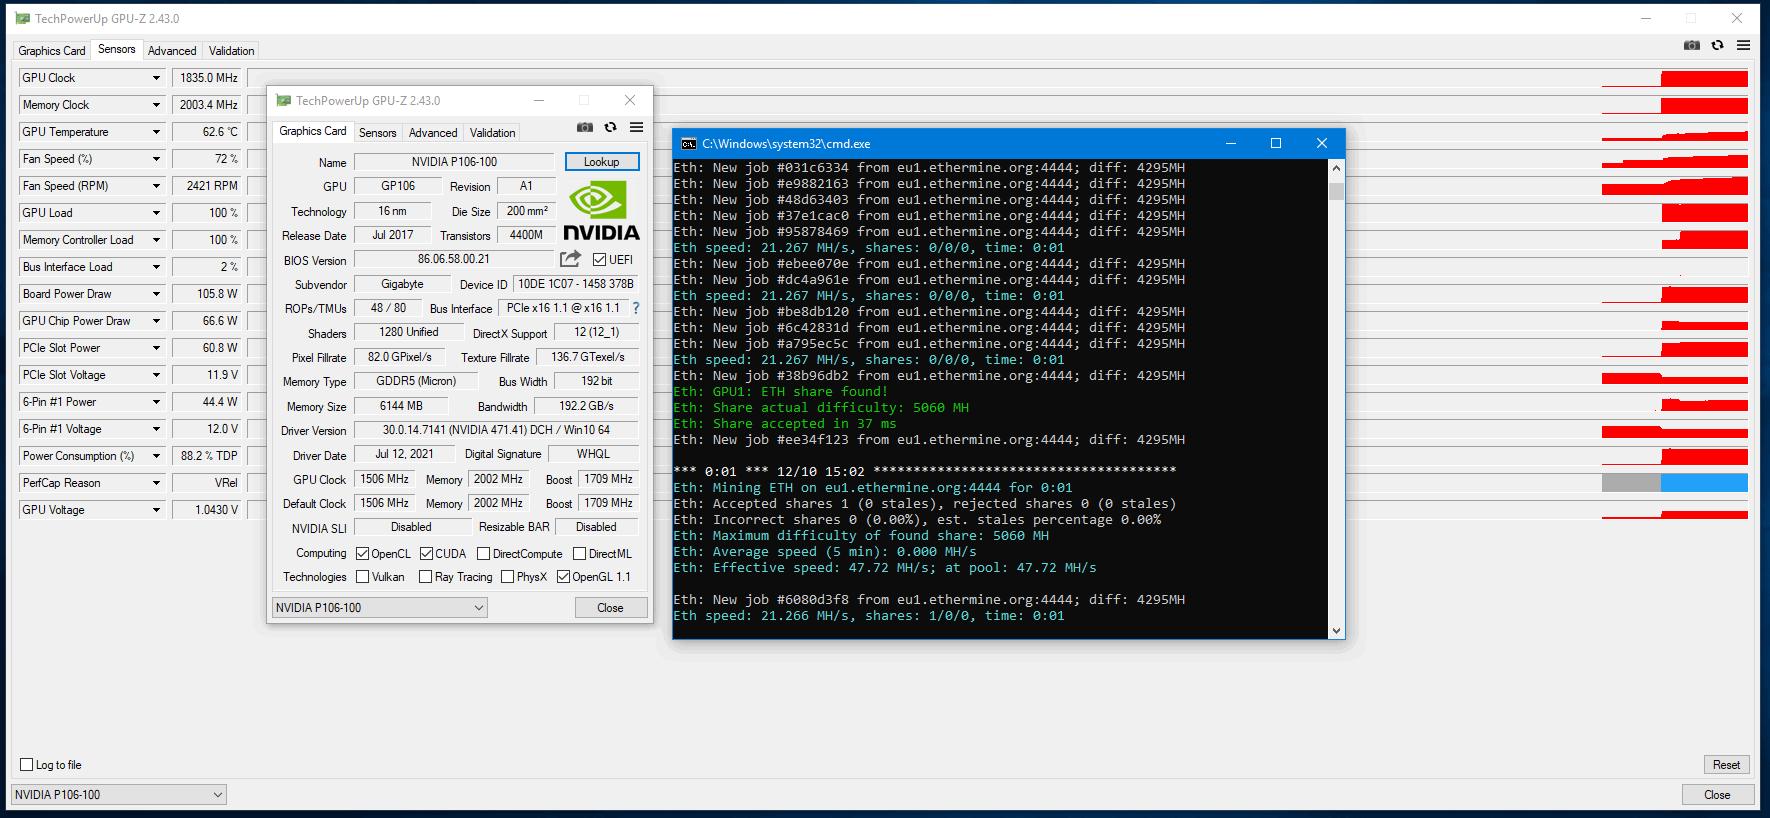The image size is (1770, 818).
Task: Click GPU-Z icon in front window title bar
Action: (x=284, y=101)
